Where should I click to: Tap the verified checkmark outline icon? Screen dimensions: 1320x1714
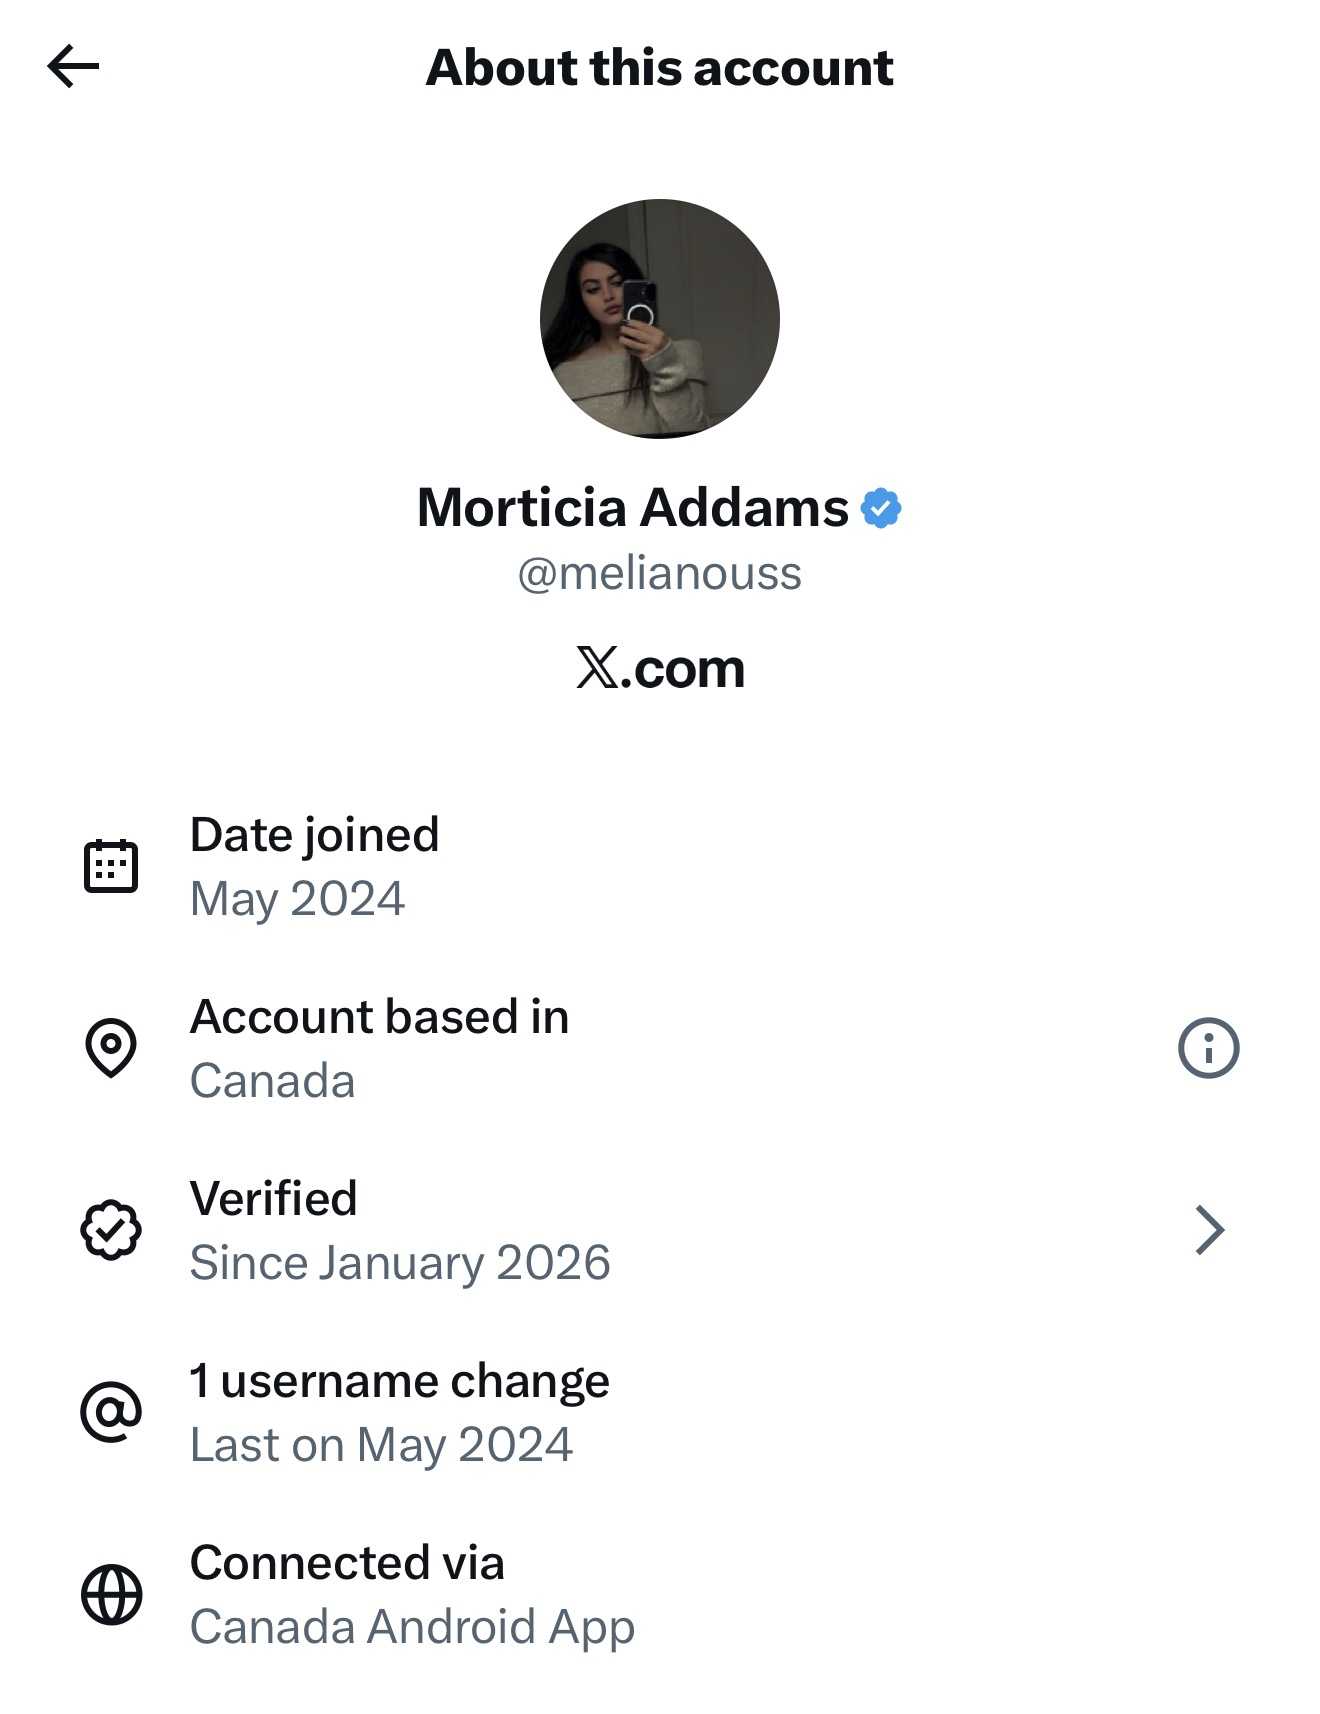click(x=111, y=1230)
